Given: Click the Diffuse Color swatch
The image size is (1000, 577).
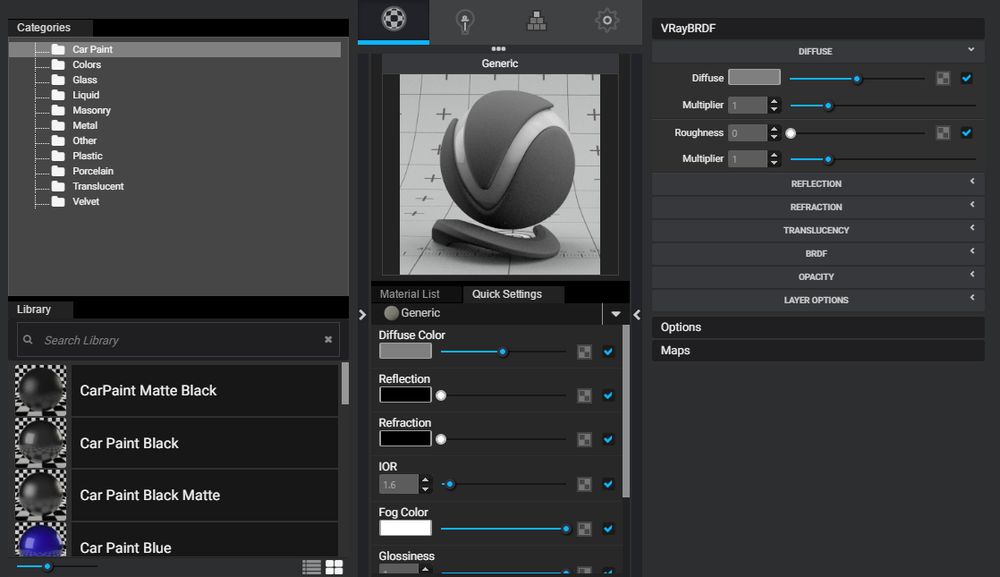Looking at the screenshot, I should (x=405, y=351).
